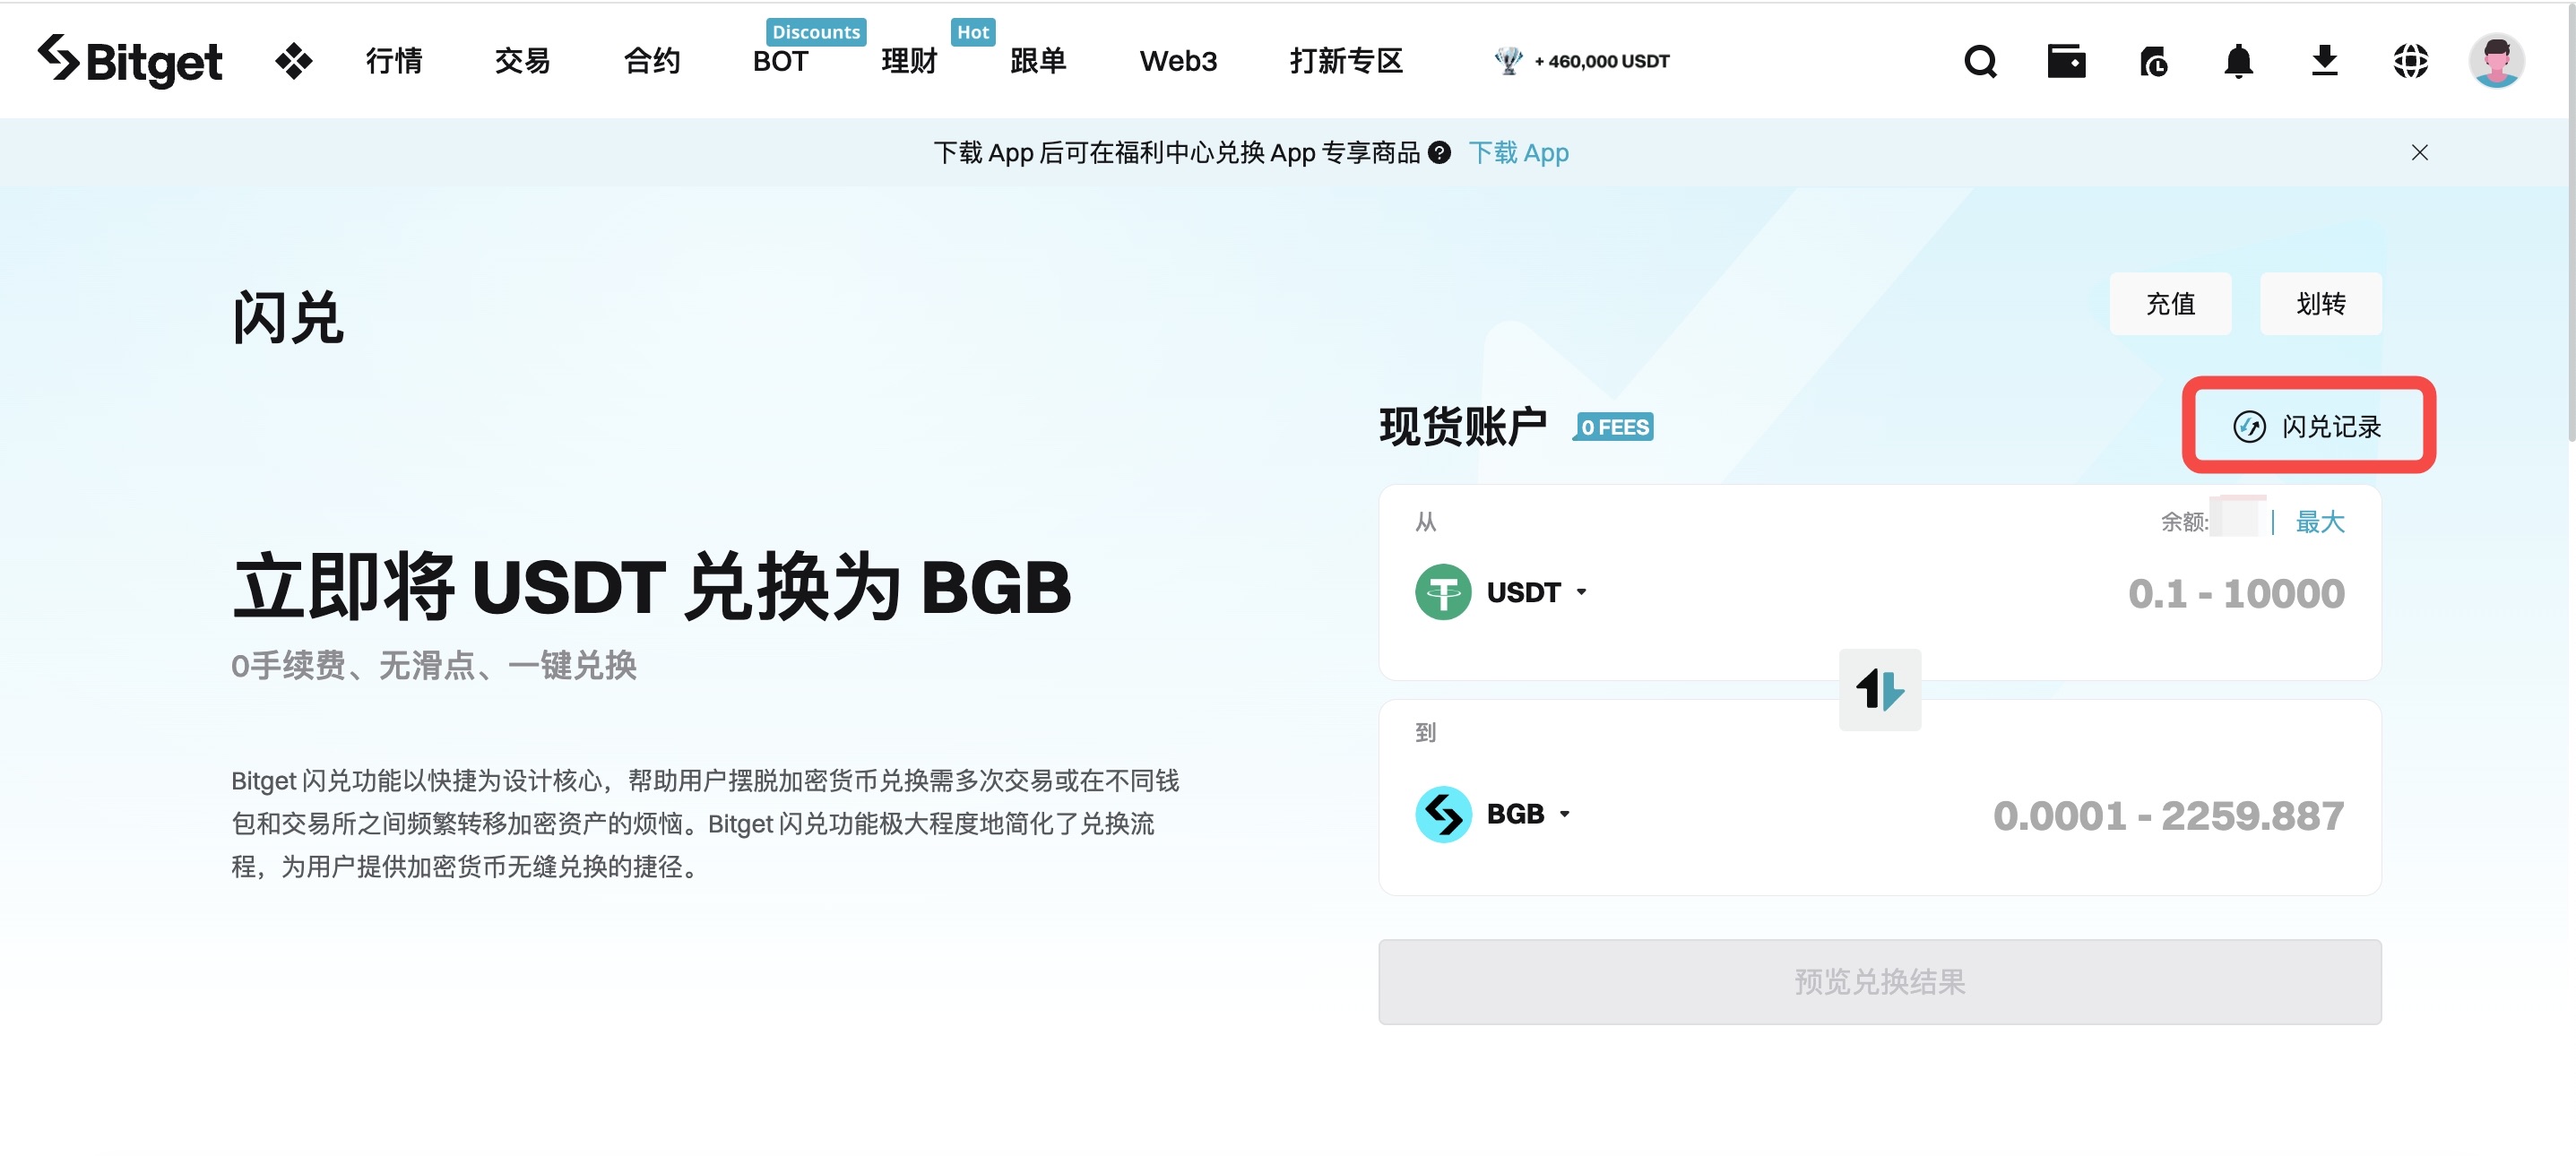Swap the from and to currencies
Image resolution: width=2576 pixels, height=1156 pixels.
tap(1879, 689)
